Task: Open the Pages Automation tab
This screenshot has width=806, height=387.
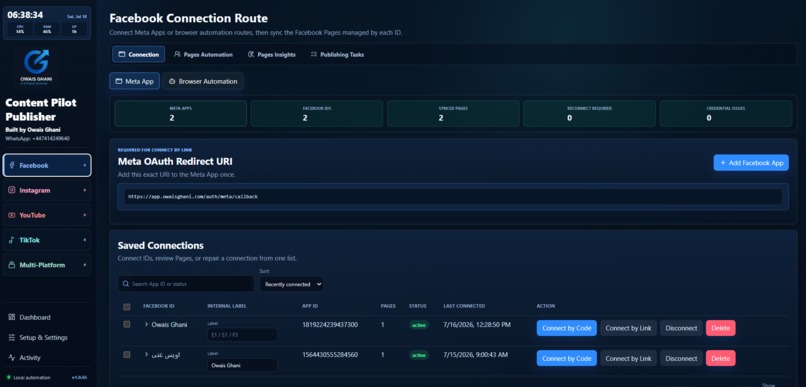Action: tap(203, 54)
